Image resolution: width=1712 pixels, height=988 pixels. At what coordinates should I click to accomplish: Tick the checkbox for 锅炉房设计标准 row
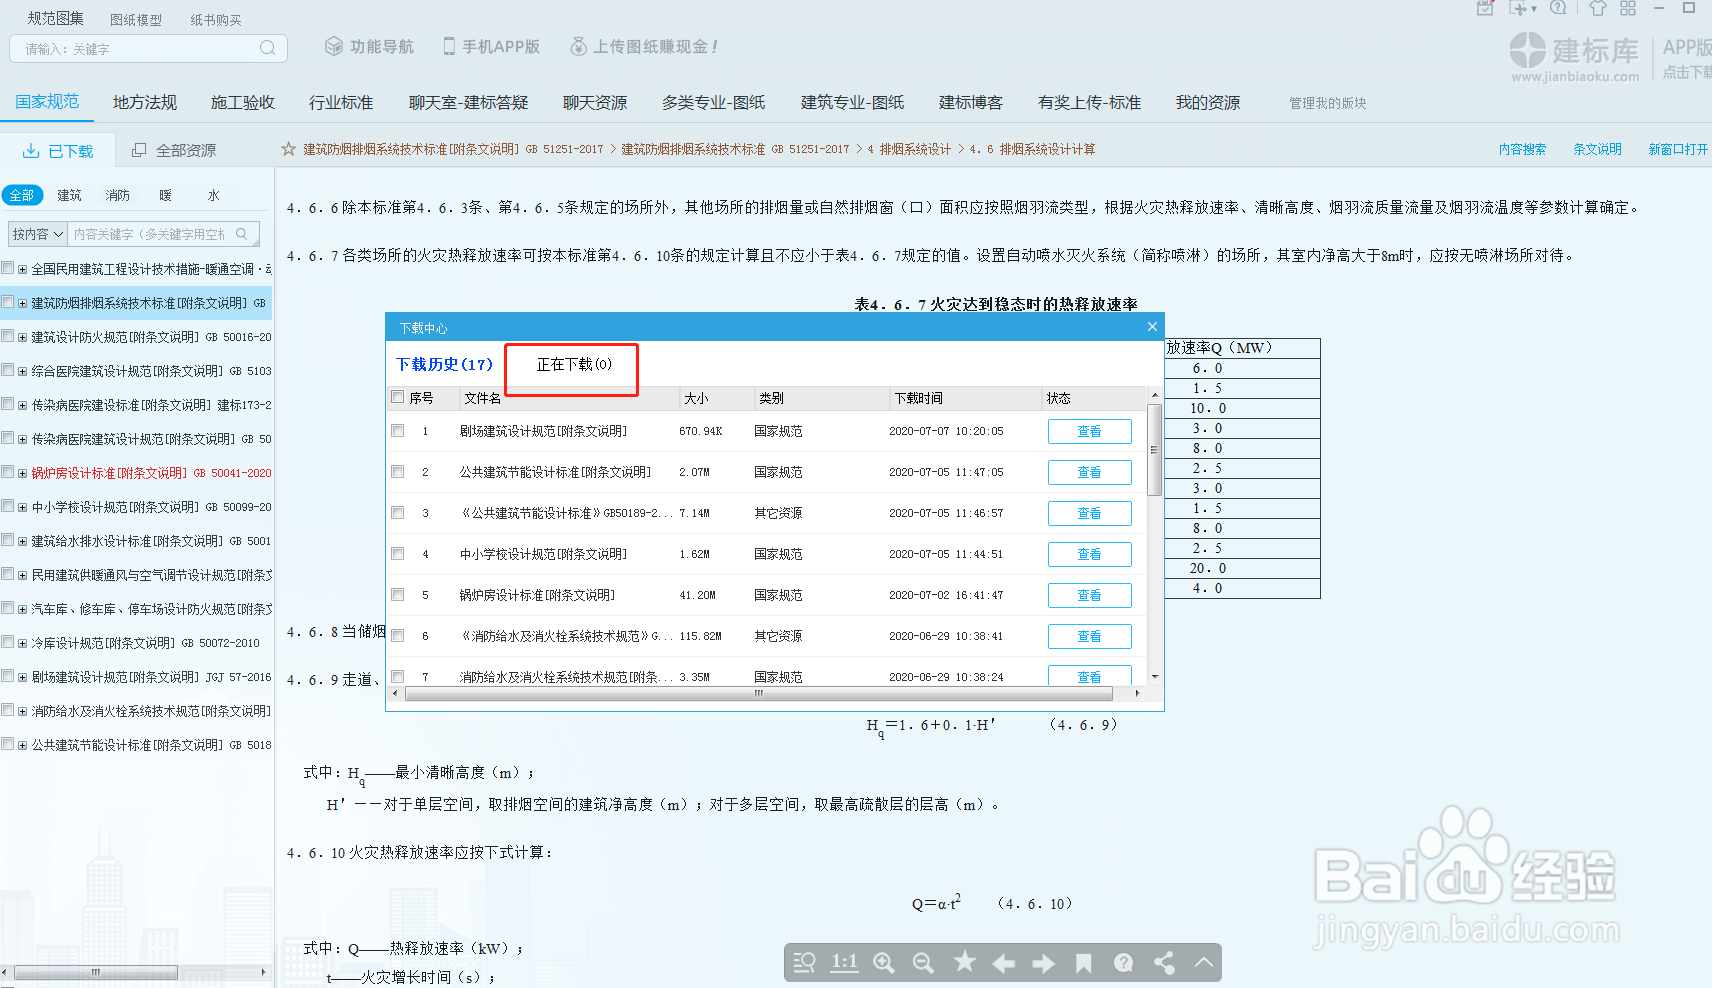(x=397, y=594)
